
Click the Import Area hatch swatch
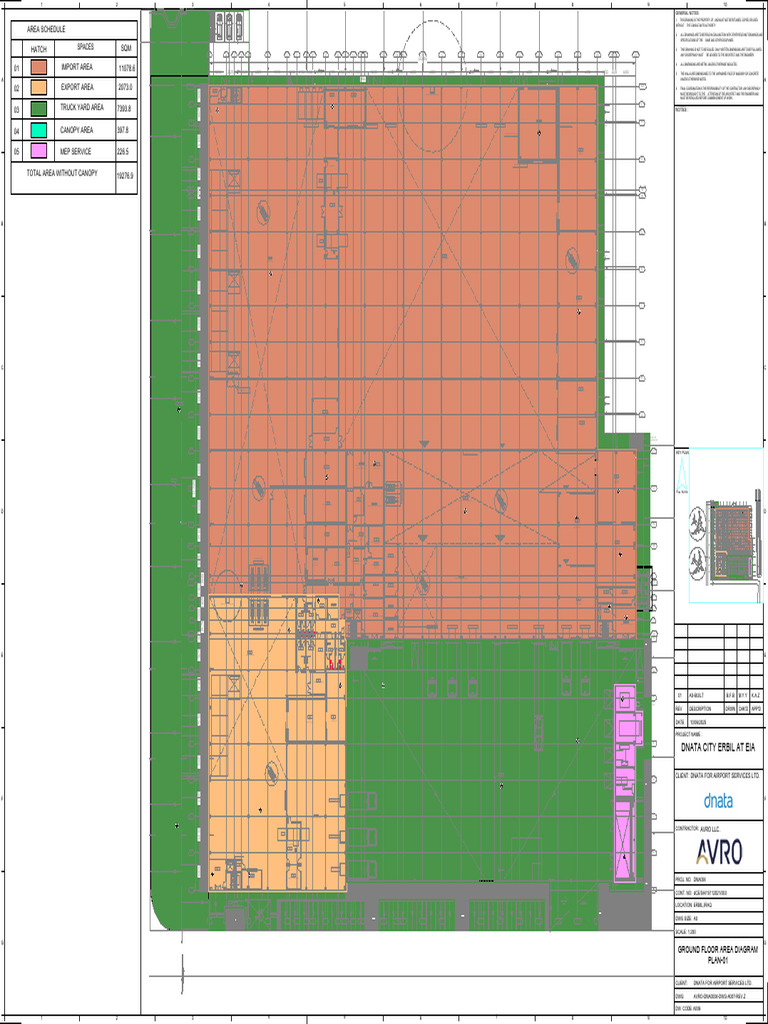[39, 67]
